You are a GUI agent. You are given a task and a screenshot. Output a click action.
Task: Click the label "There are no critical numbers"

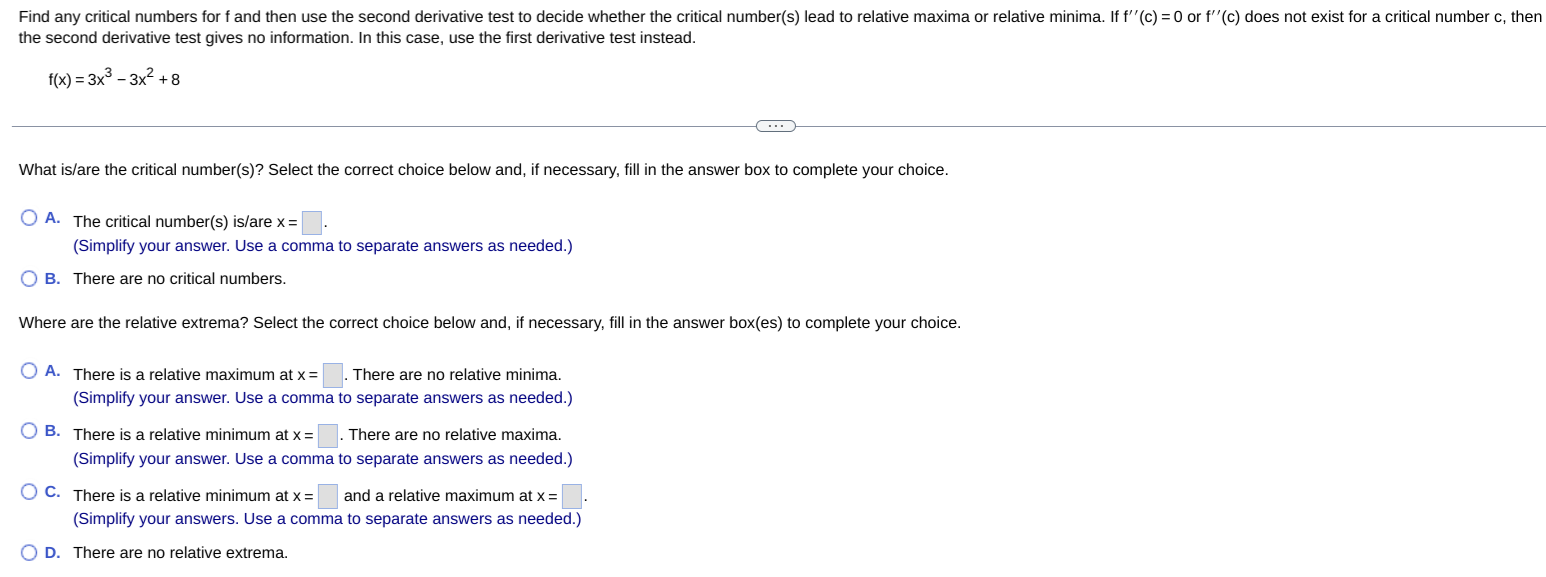click(178, 278)
